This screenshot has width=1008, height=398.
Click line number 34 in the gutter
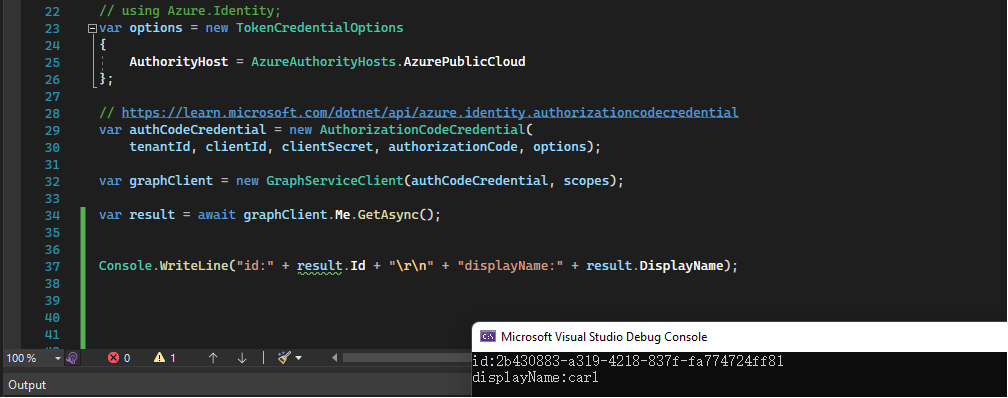[x=52, y=215]
